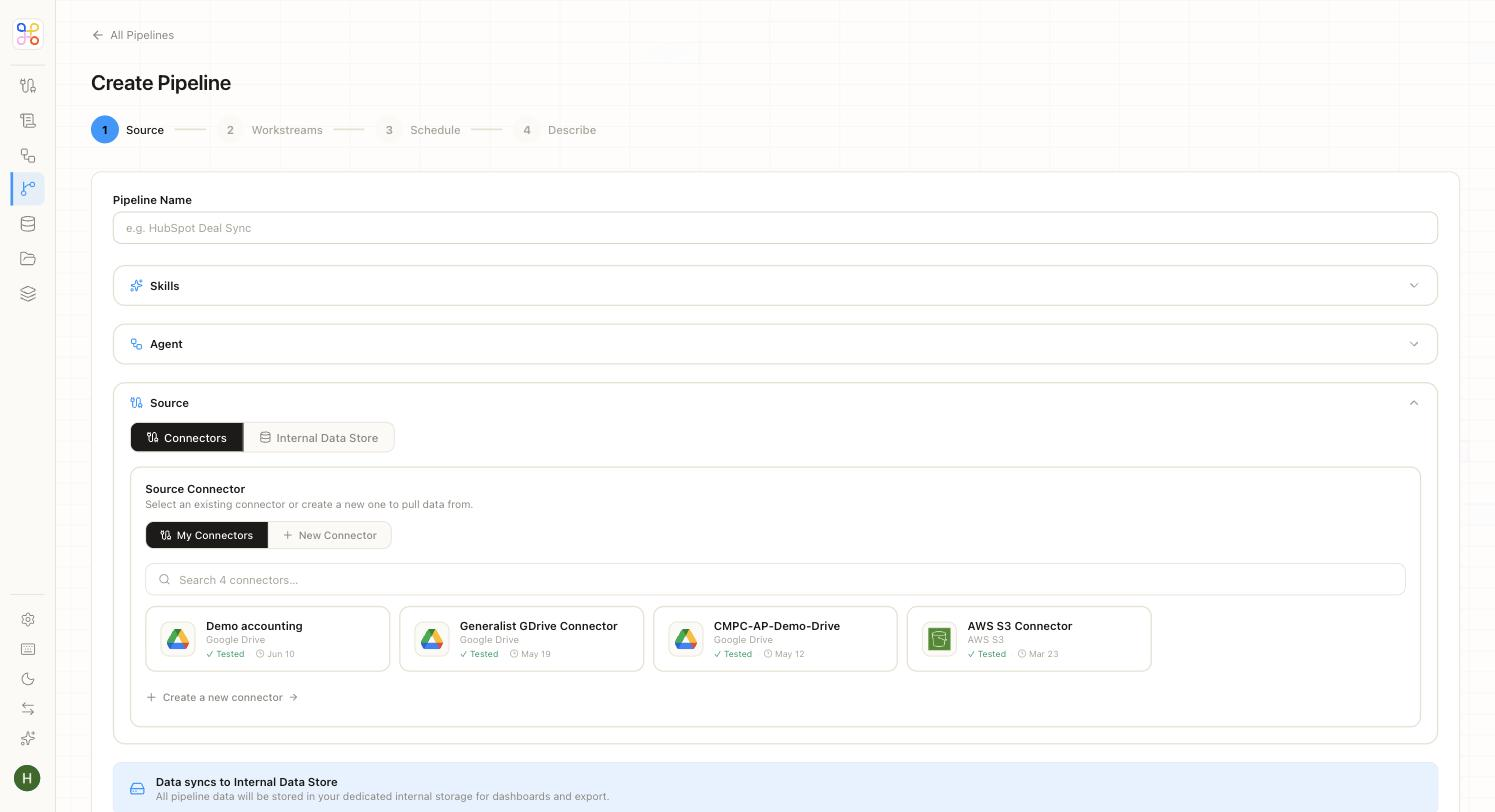Click the CMPC-AP-Demo-Drive Google Drive icon

pyautogui.click(x=686, y=639)
